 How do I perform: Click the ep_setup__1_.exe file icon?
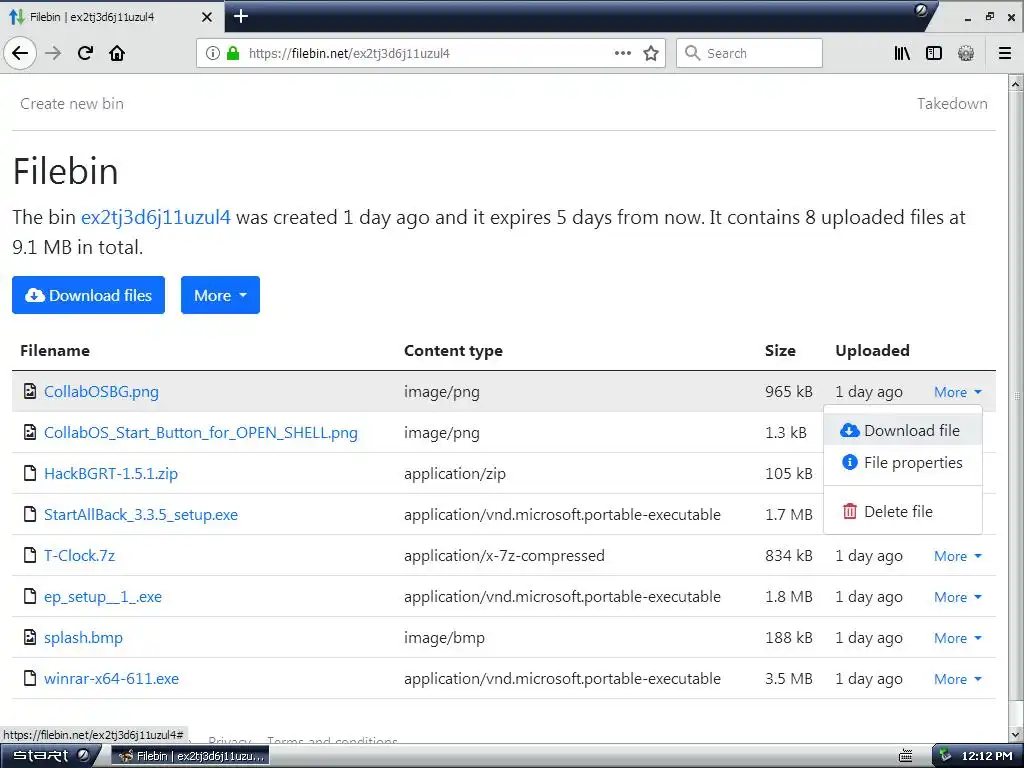coord(29,596)
